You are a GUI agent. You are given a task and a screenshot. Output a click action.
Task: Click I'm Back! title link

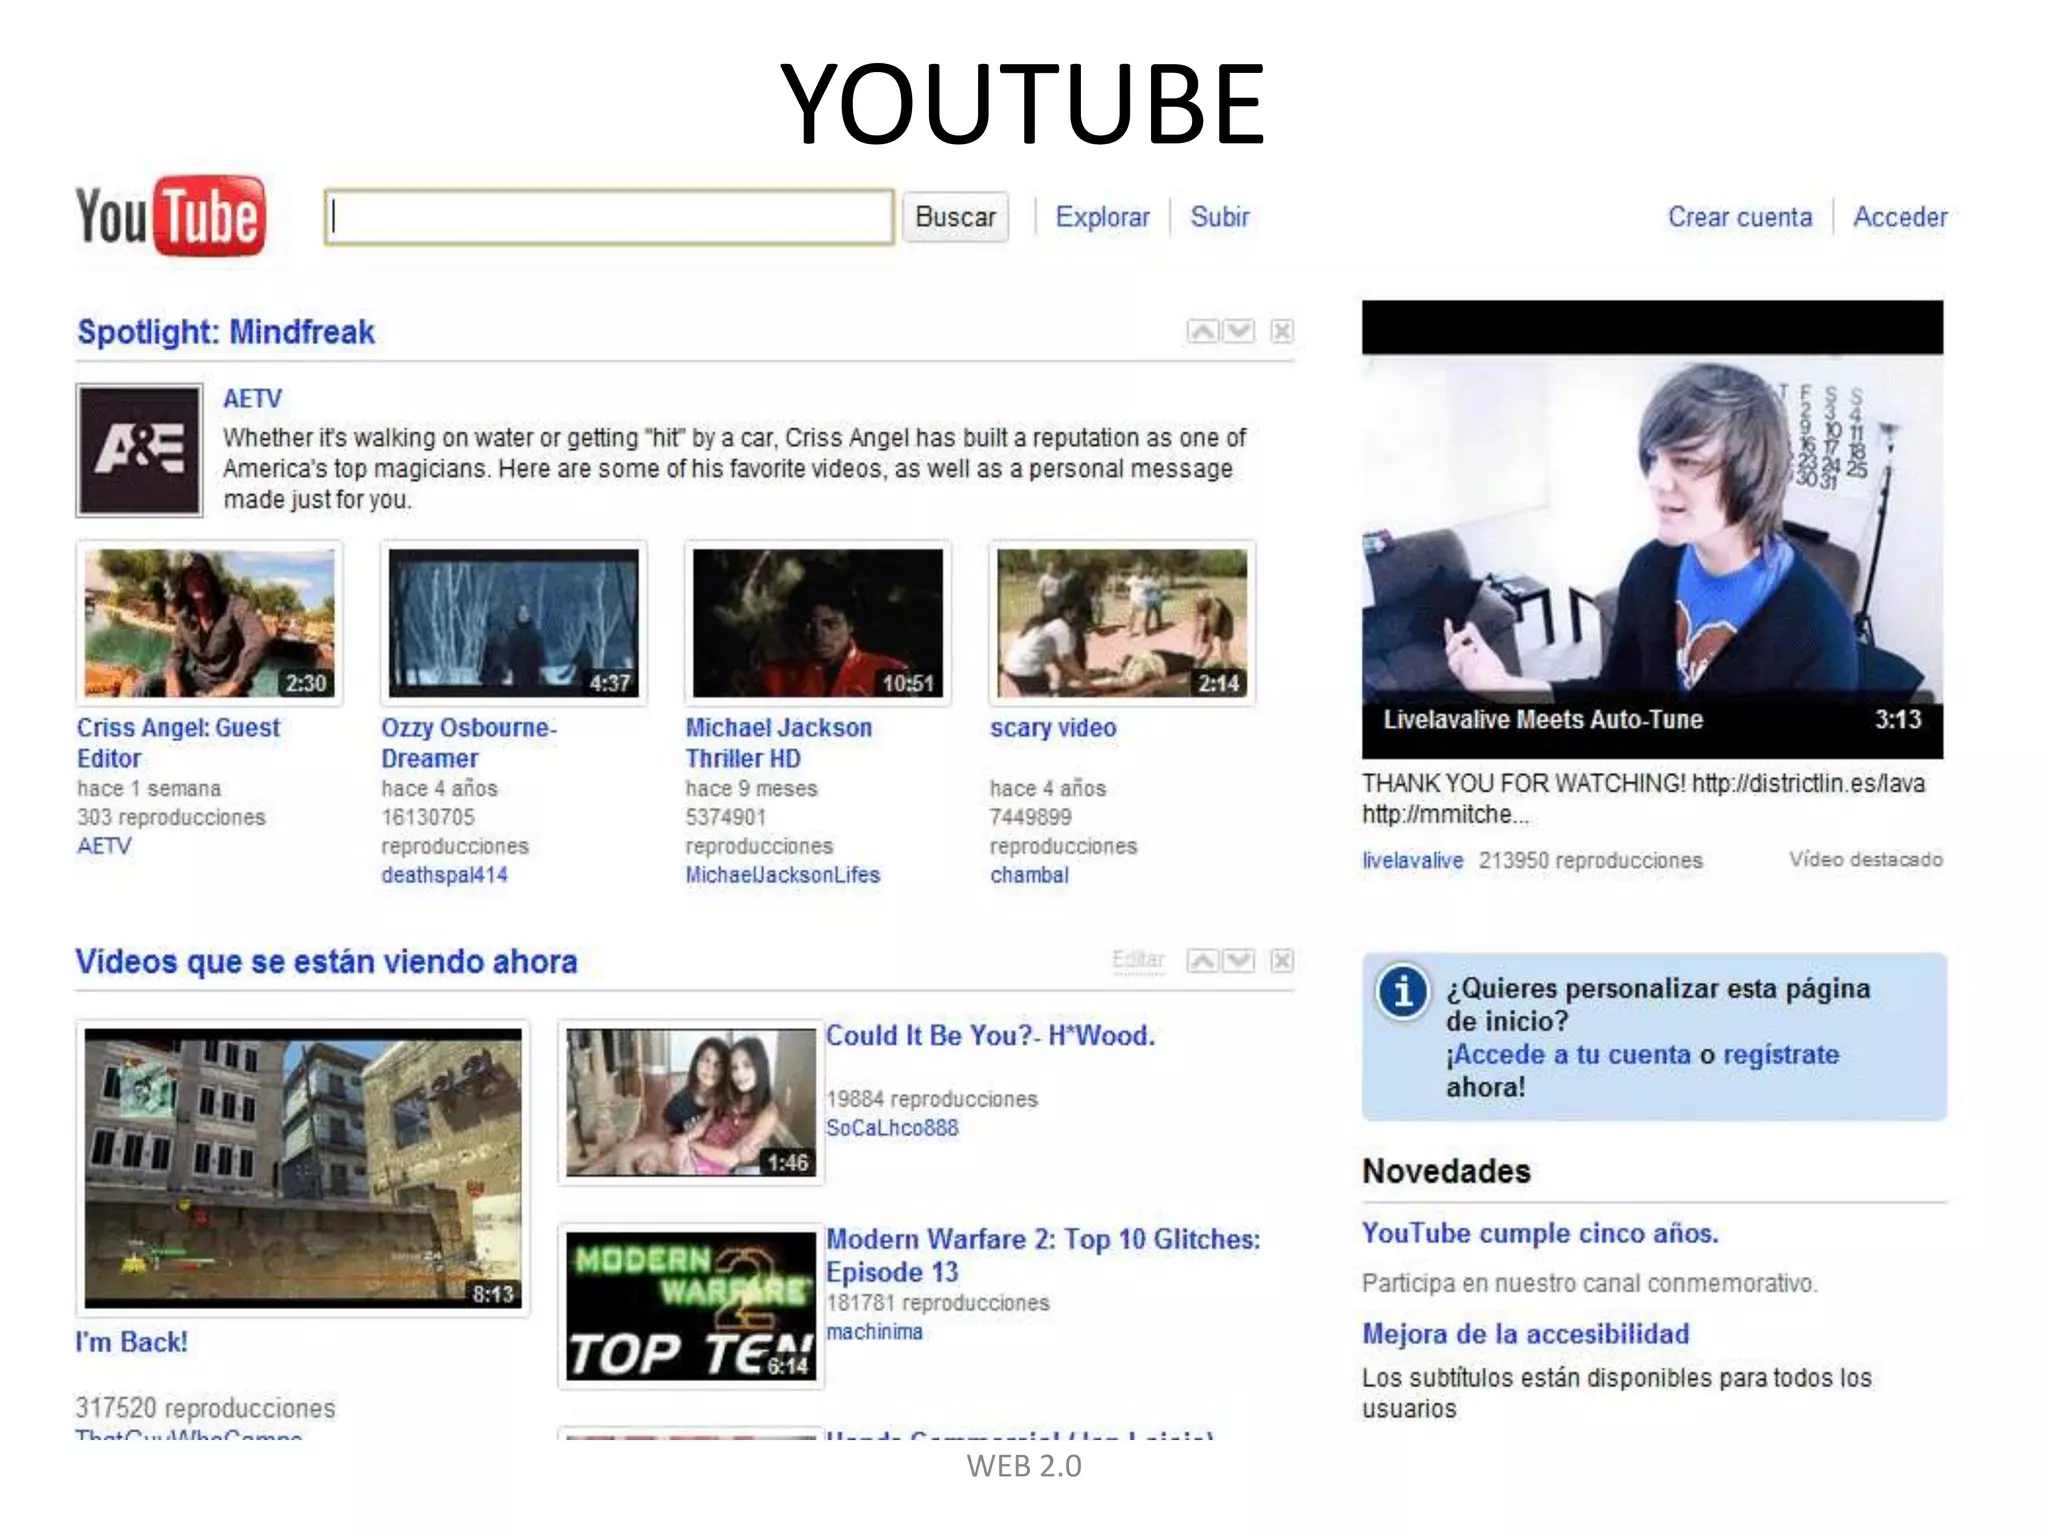[131, 1342]
